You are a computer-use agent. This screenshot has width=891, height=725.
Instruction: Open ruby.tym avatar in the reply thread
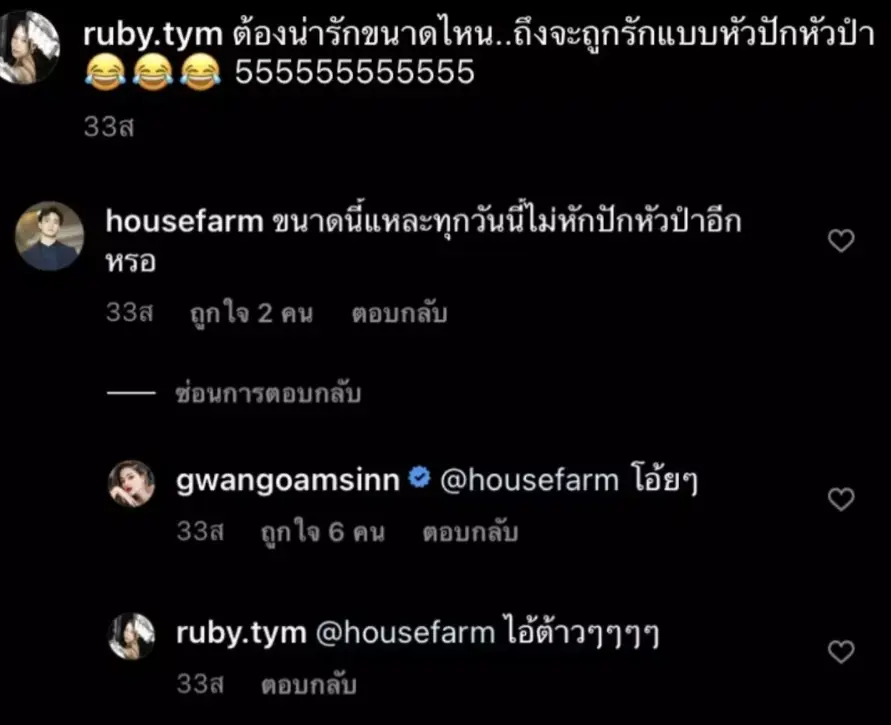131,636
